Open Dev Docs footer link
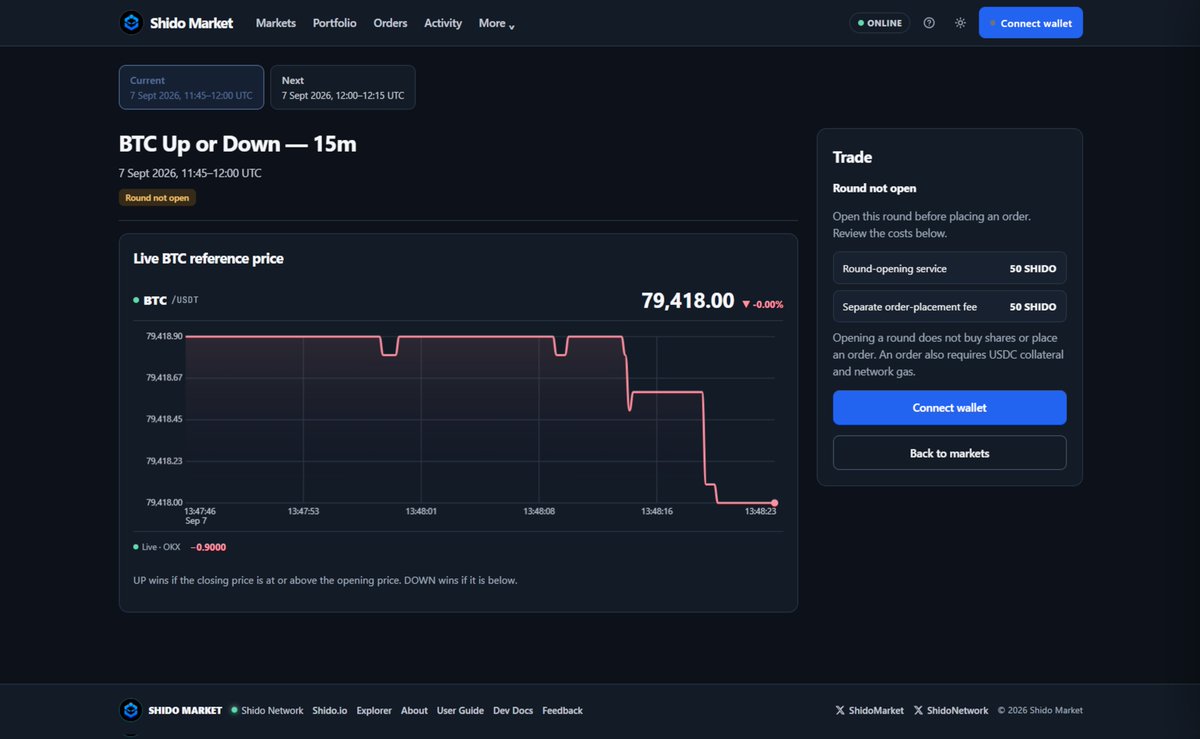 coord(513,711)
